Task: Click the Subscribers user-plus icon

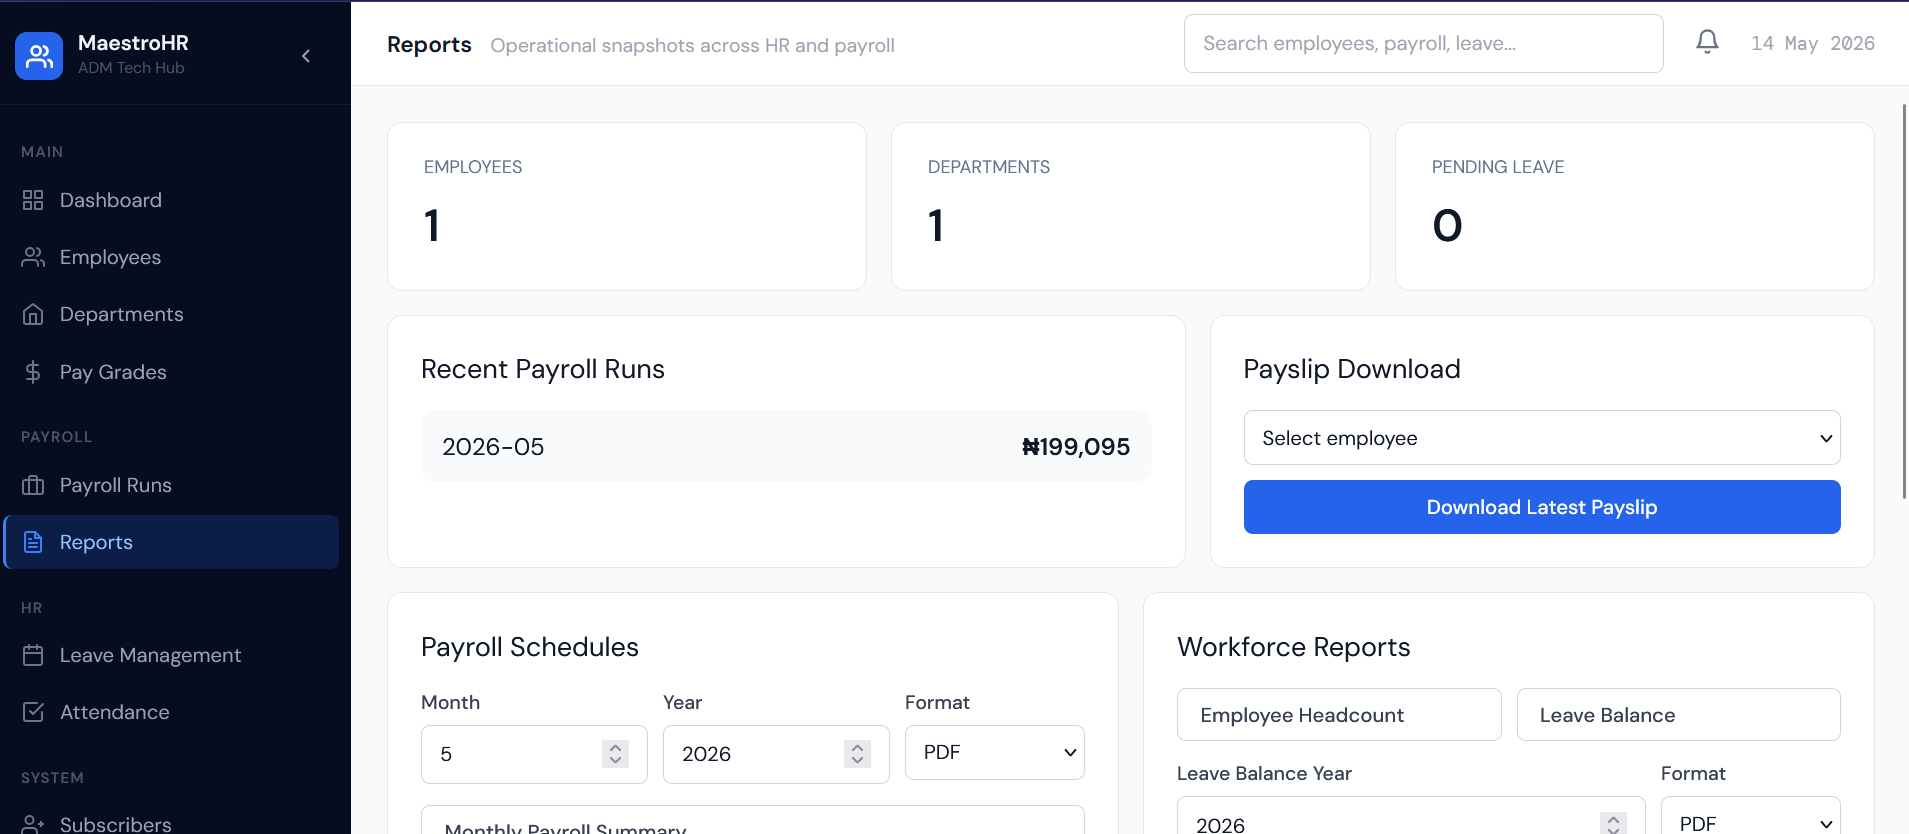Action: pos(33,825)
